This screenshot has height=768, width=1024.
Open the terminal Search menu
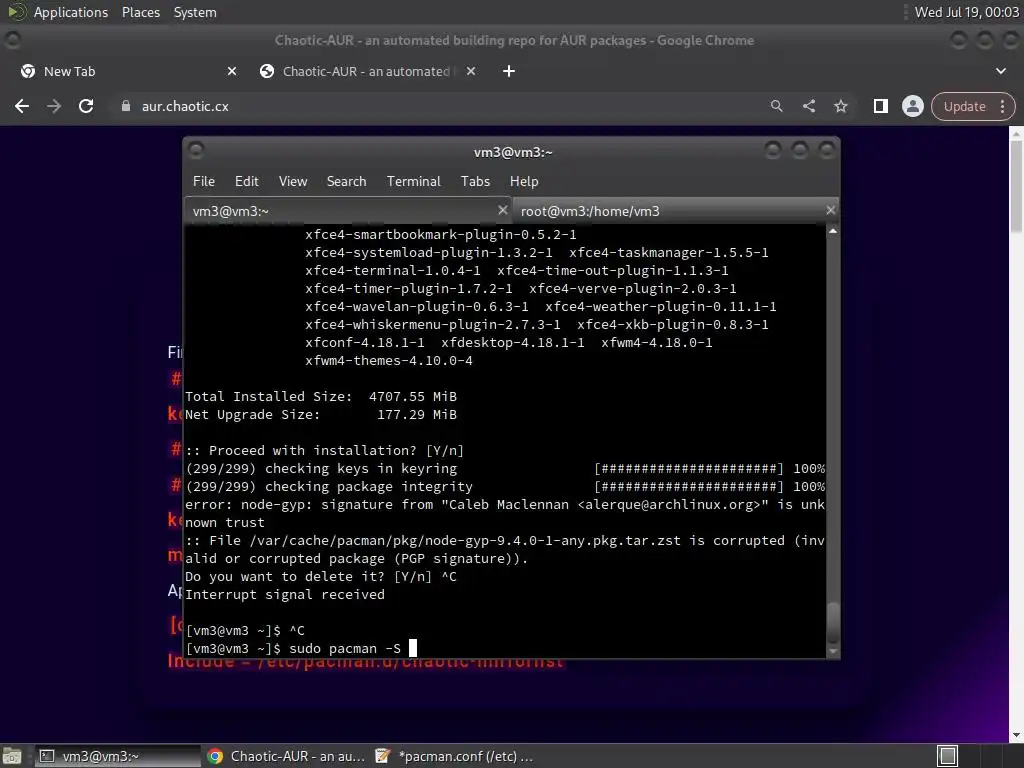(x=346, y=182)
